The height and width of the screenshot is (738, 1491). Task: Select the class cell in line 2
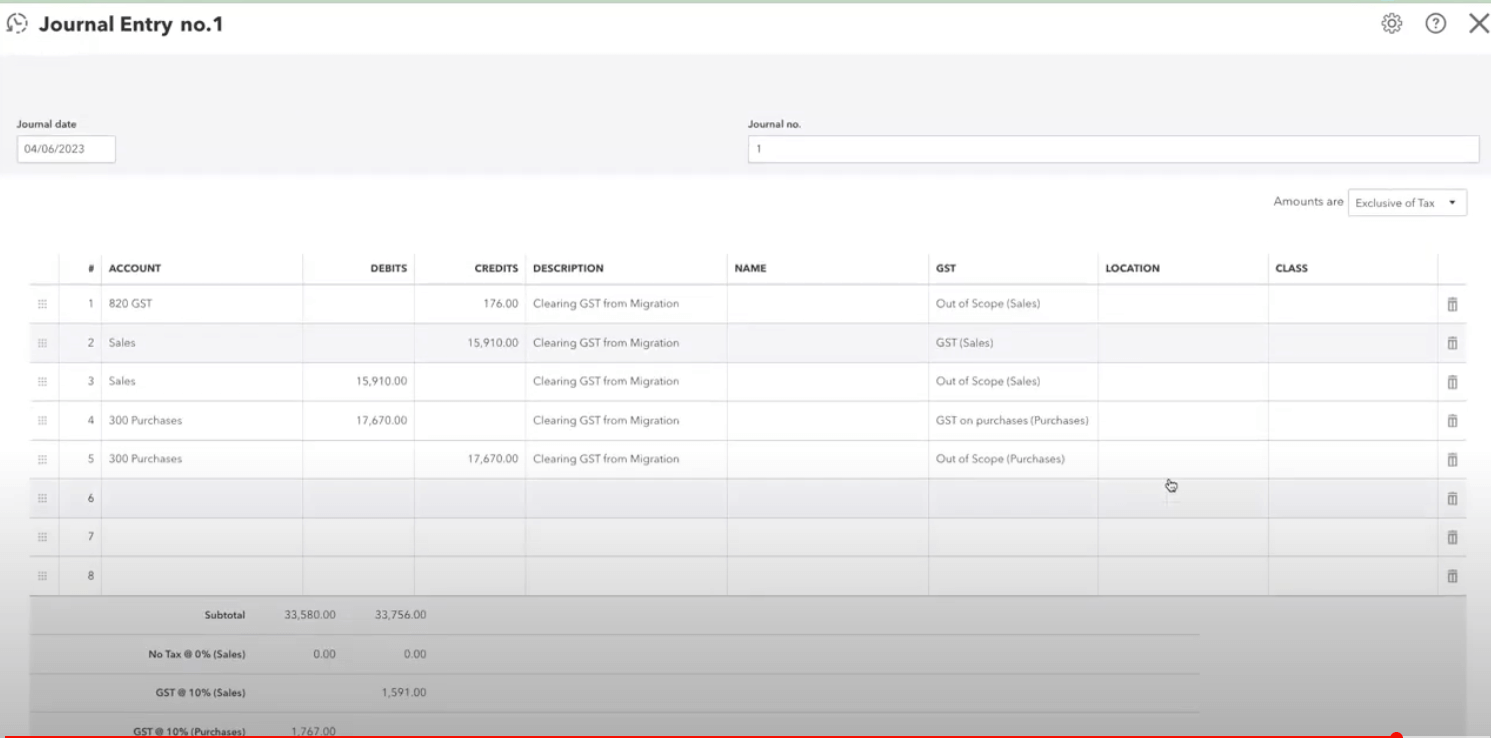click(1353, 343)
